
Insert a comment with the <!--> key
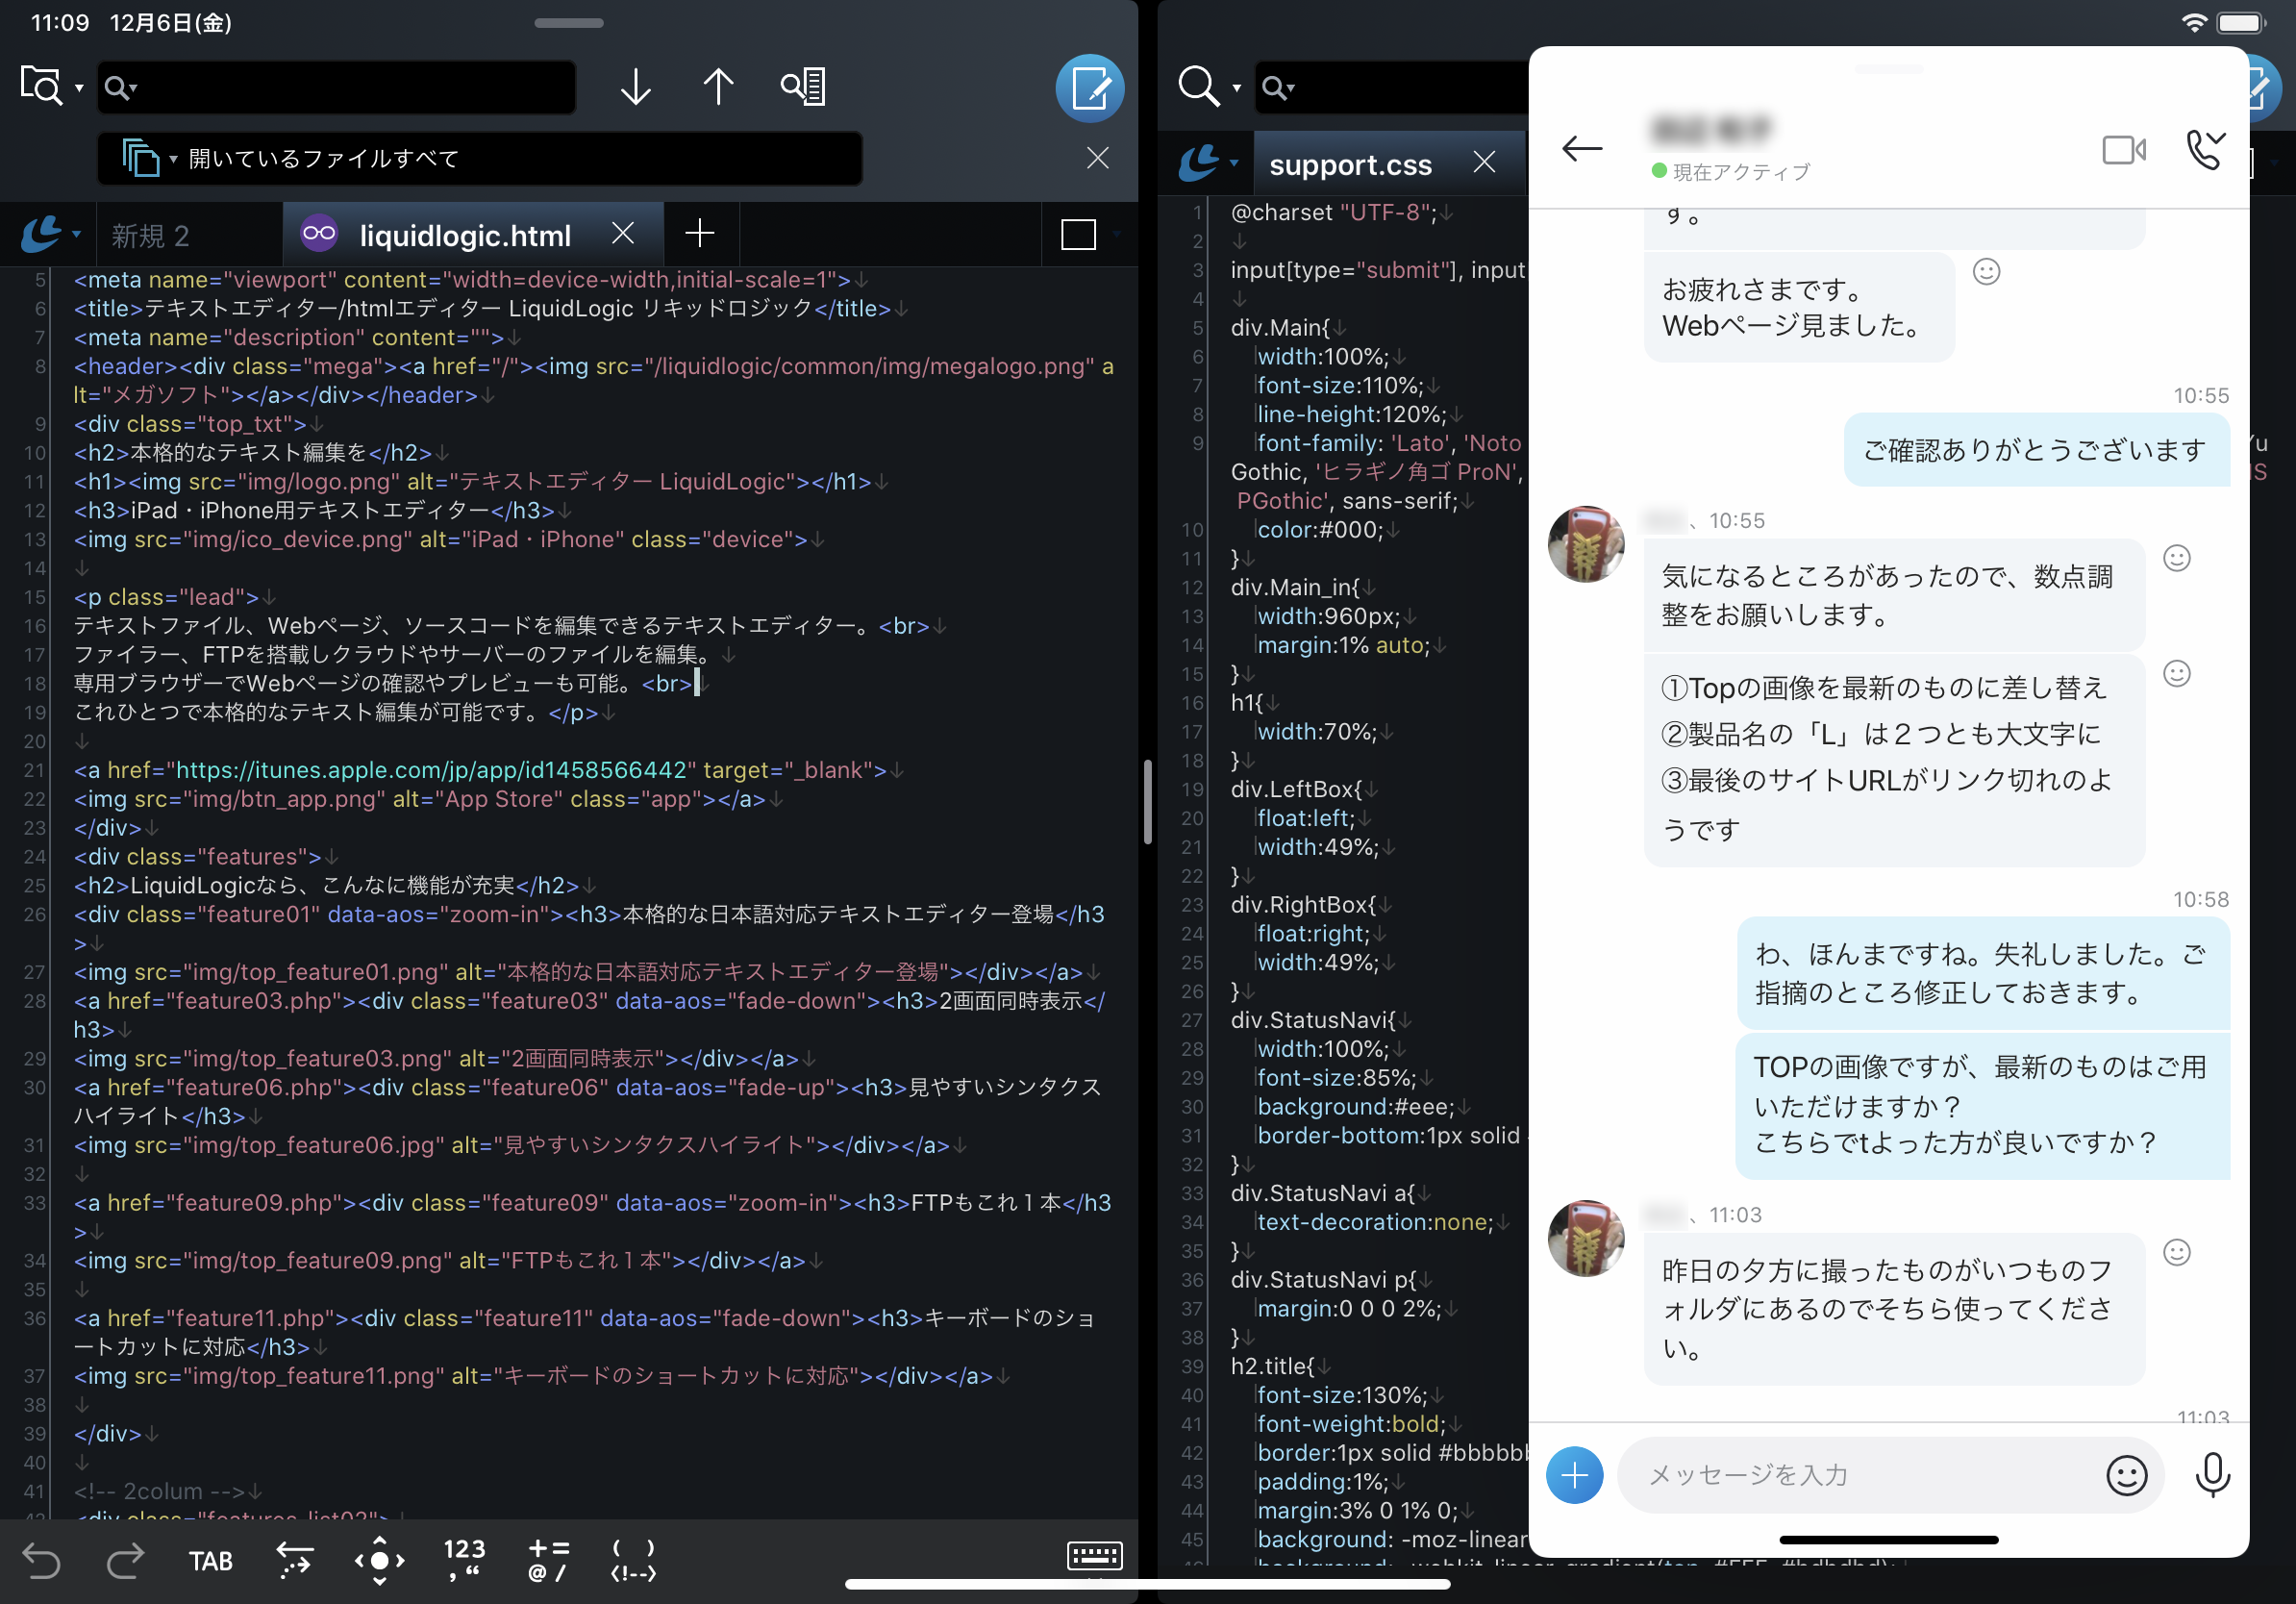pyautogui.click(x=632, y=1560)
